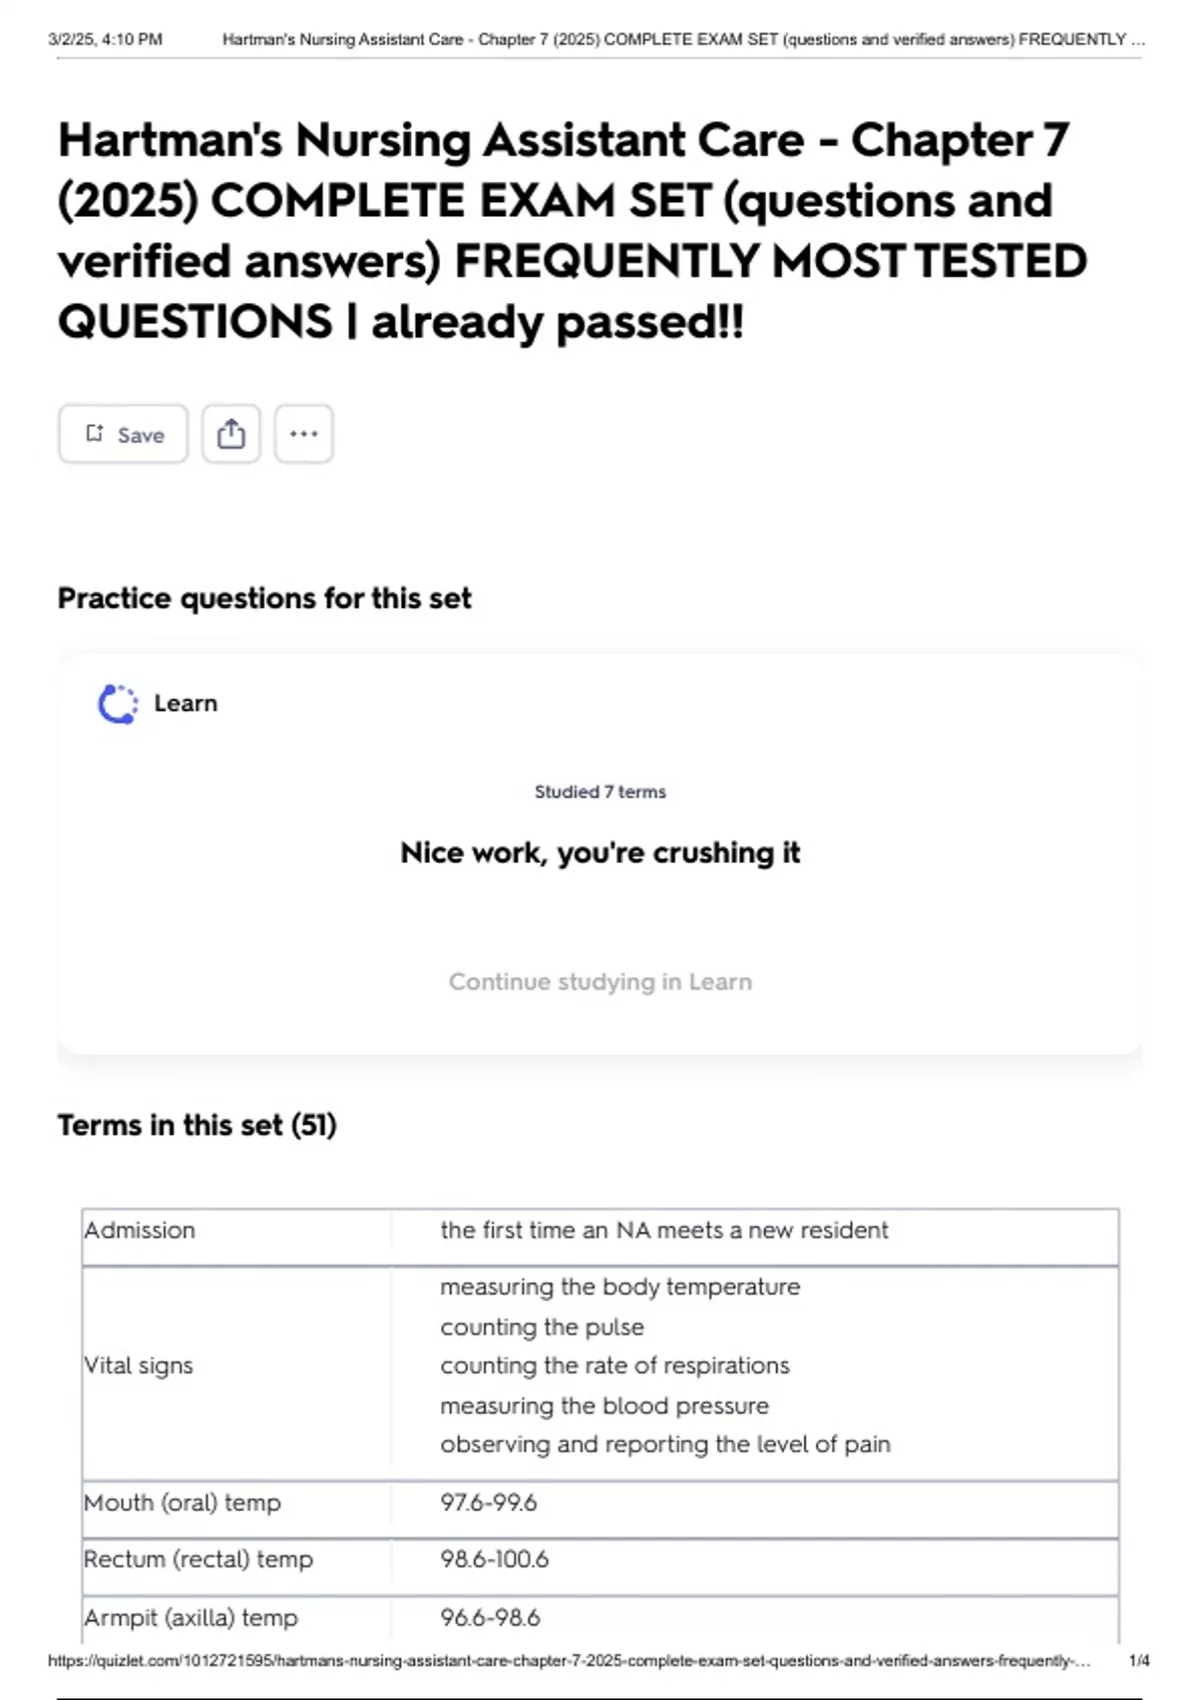Click "counting the pulse" definition line
The height and width of the screenshot is (1700, 1200).
tap(542, 1327)
